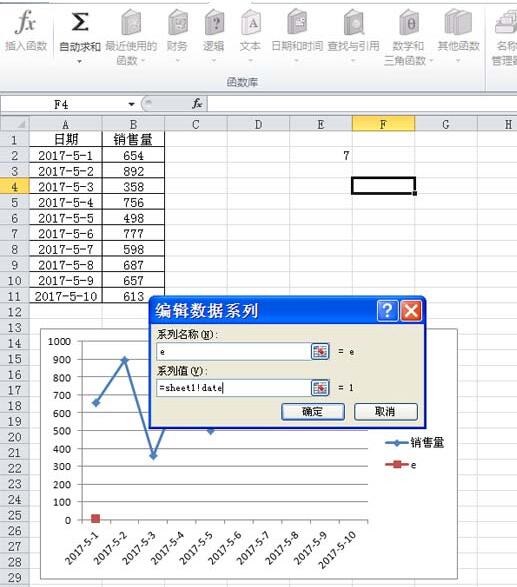517x587 pixels.
Task: Expand the AutoSum dropdown arrow
Action: (x=79, y=61)
